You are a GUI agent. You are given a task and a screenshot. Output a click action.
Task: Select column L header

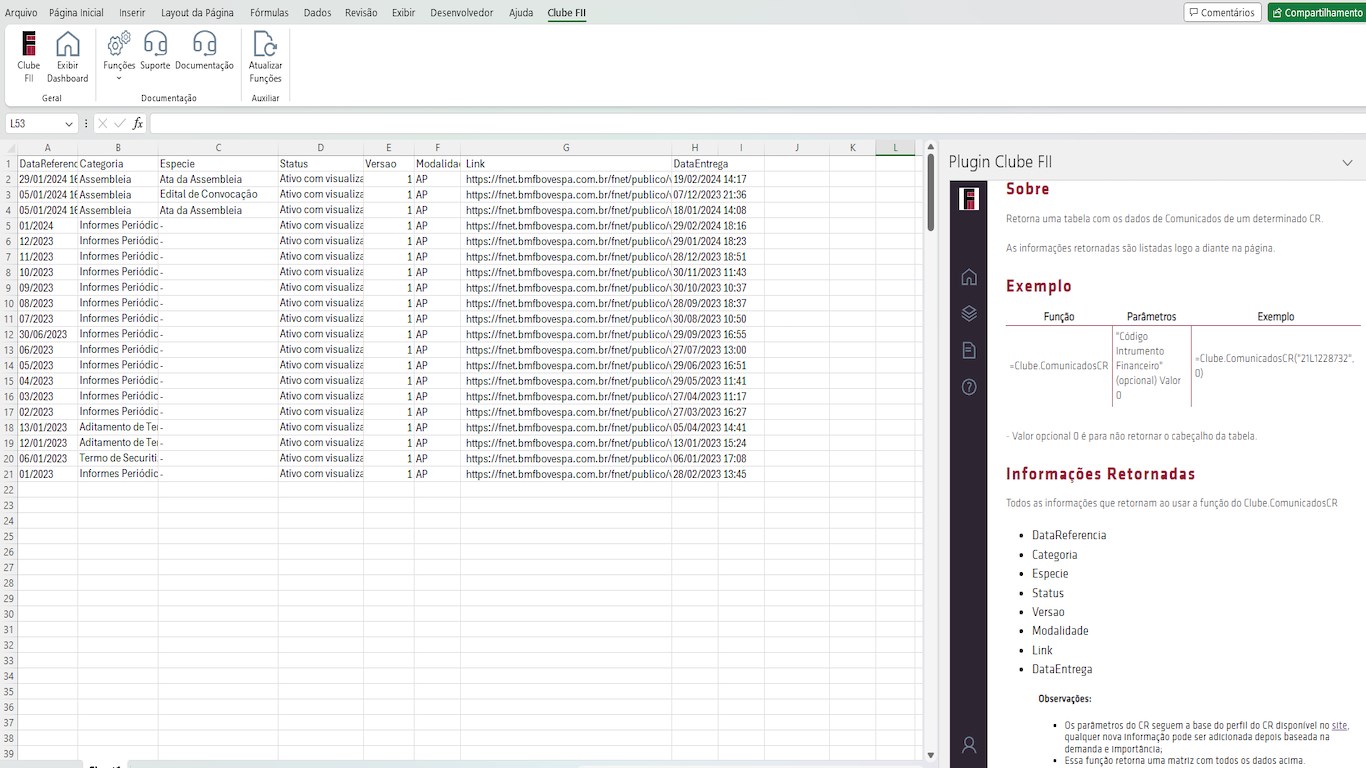pos(896,148)
